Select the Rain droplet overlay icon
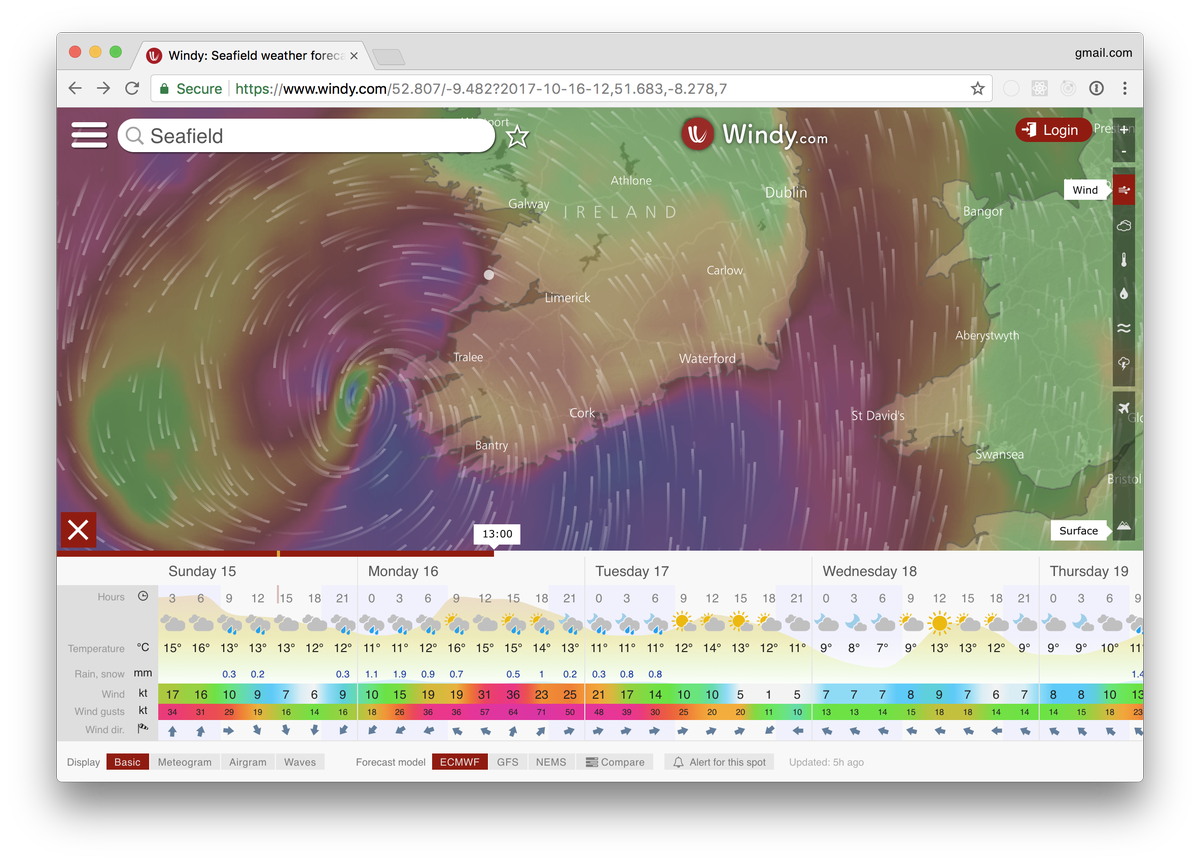 tap(1123, 293)
